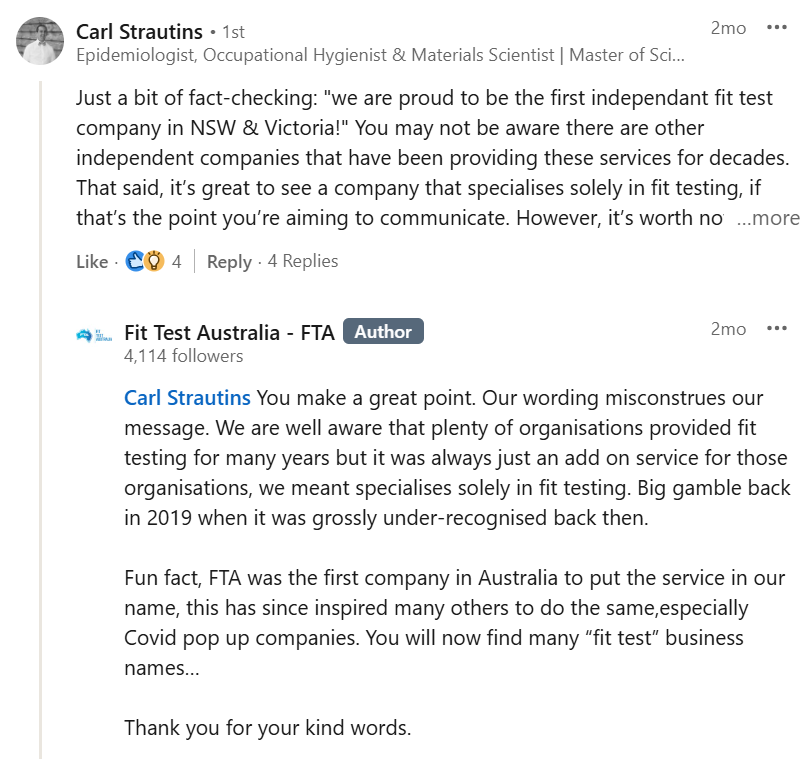Open options menu on Carl Strautins' comment
Screen dimensions: 808x759
click(777, 27)
